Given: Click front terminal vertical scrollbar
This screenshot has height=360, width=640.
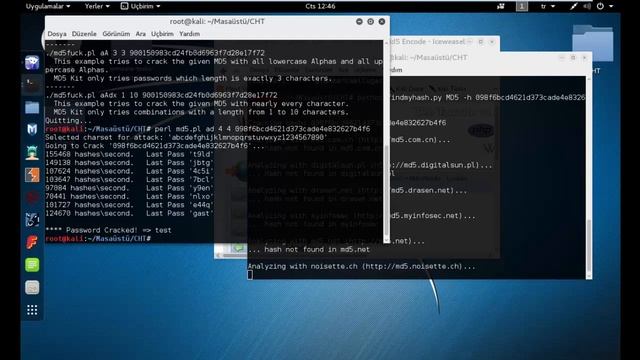Looking at the screenshot, I should tap(386, 141).
